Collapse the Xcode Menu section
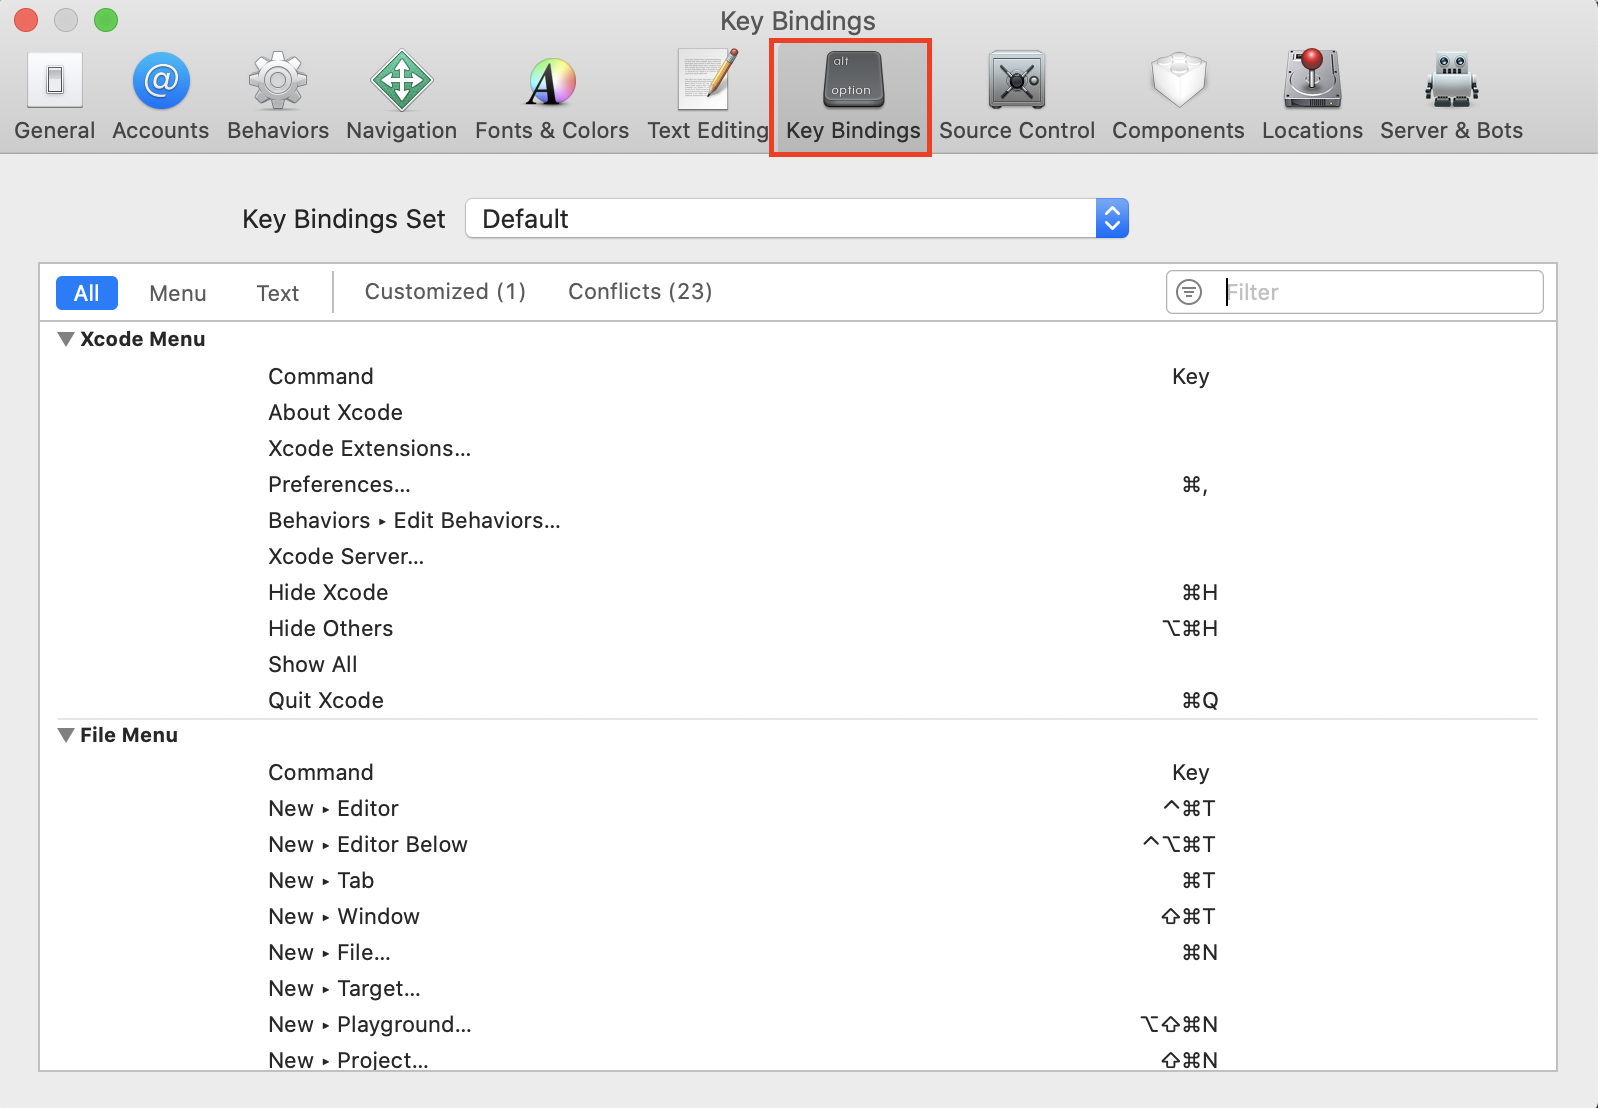Screen dimensions: 1598x1108 [66, 339]
